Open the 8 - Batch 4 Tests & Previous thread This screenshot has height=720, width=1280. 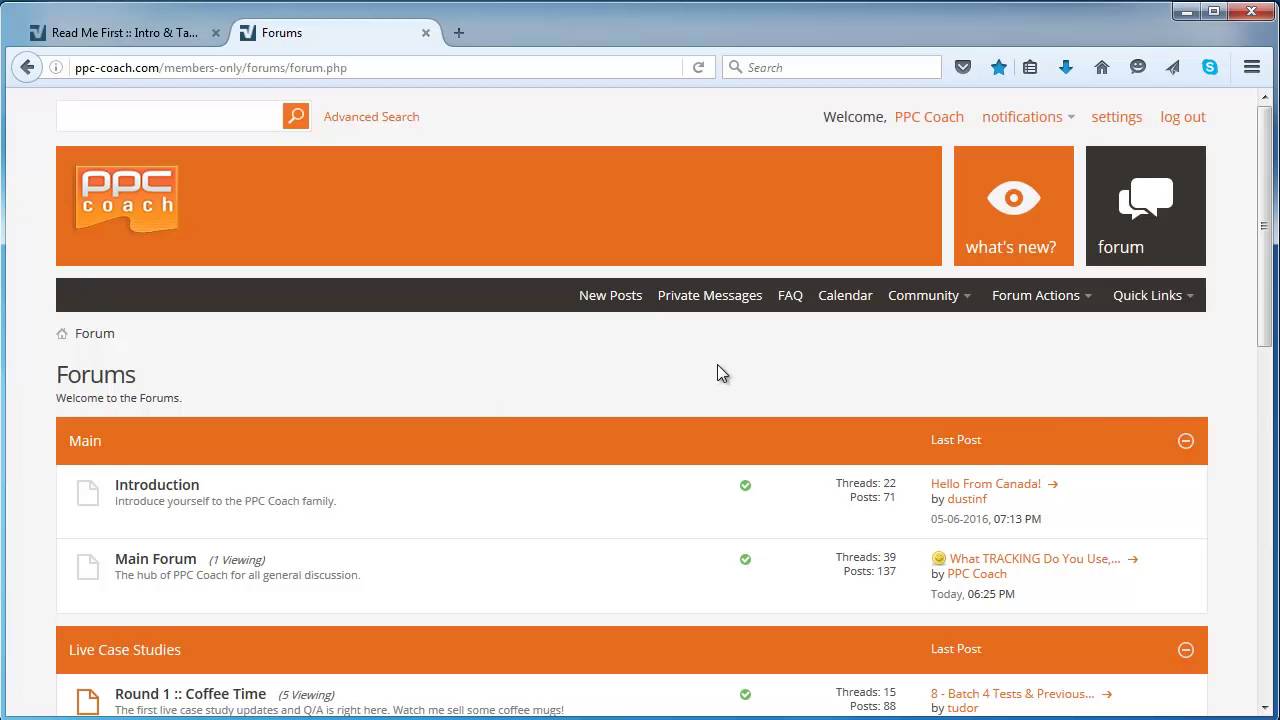tap(1012, 694)
